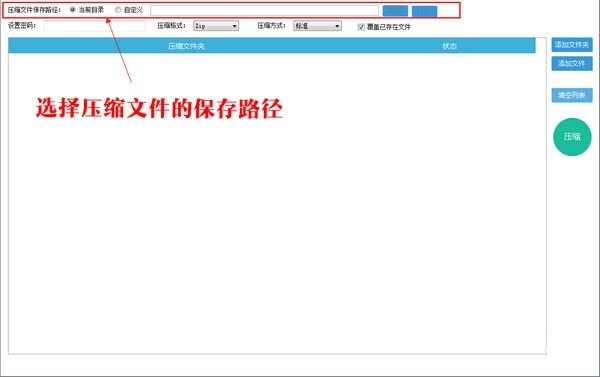Start compression with the green 压缩 button
This screenshot has width=600, height=377.
pyautogui.click(x=572, y=137)
